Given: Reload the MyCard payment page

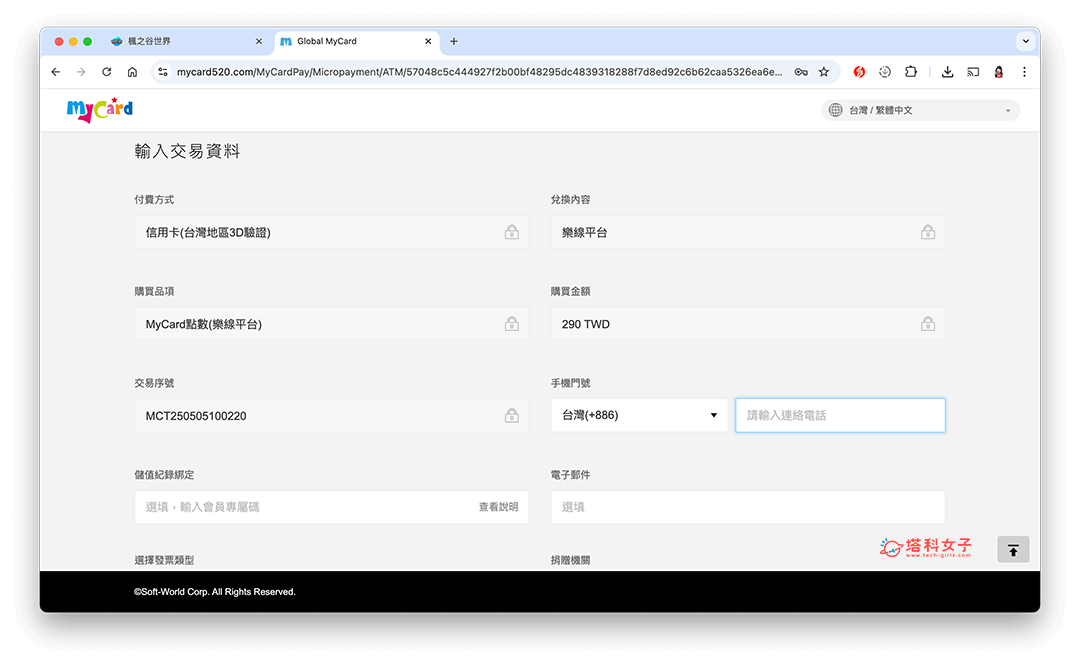Looking at the screenshot, I should tap(107, 72).
